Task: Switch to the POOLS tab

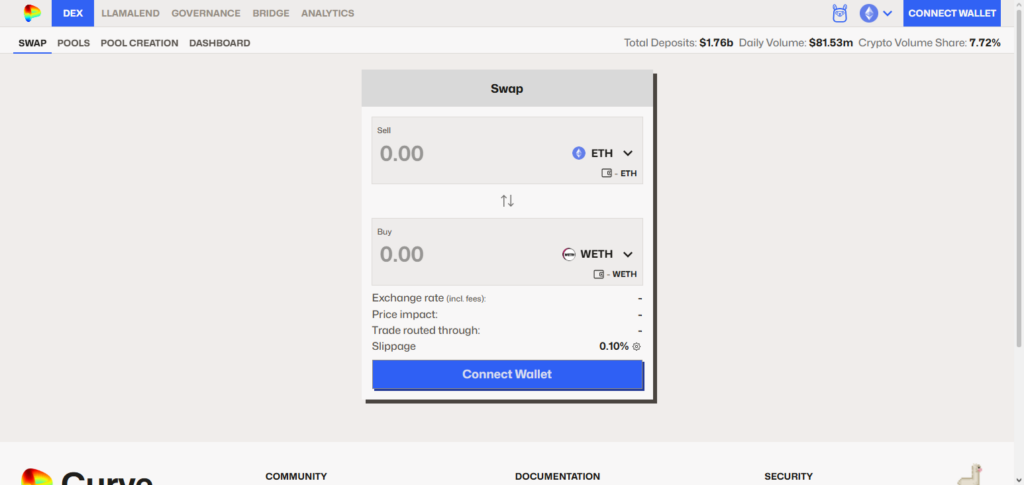Action: [x=74, y=43]
